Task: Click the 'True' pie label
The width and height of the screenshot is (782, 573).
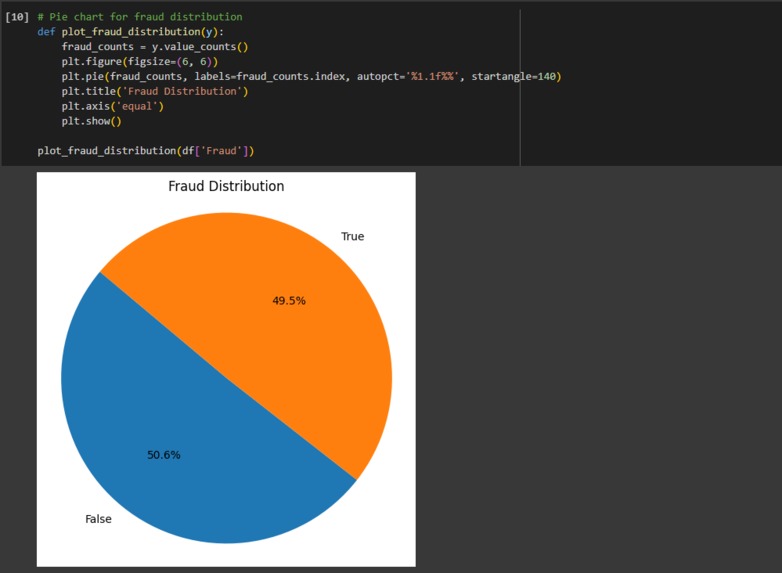Action: pyautogui.click(x=353, y=236)
